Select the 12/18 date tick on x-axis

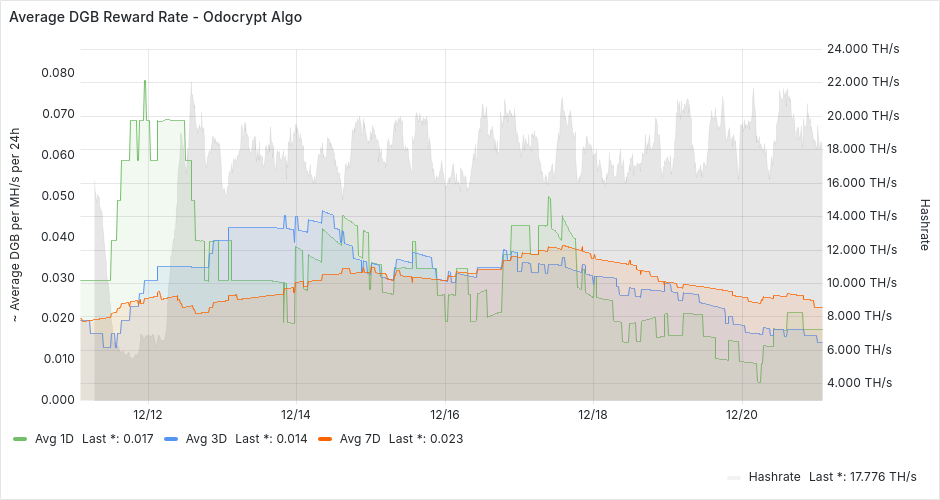pyautogui.click(x=593, y=413)
